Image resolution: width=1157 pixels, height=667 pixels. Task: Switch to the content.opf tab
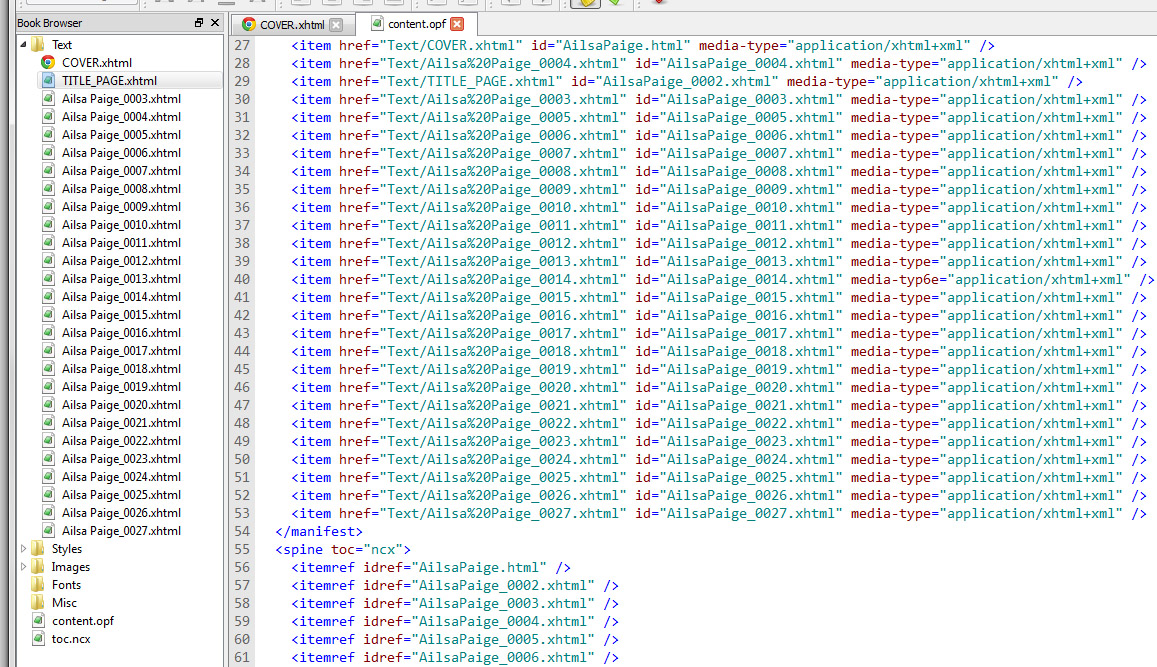(417, 24)
